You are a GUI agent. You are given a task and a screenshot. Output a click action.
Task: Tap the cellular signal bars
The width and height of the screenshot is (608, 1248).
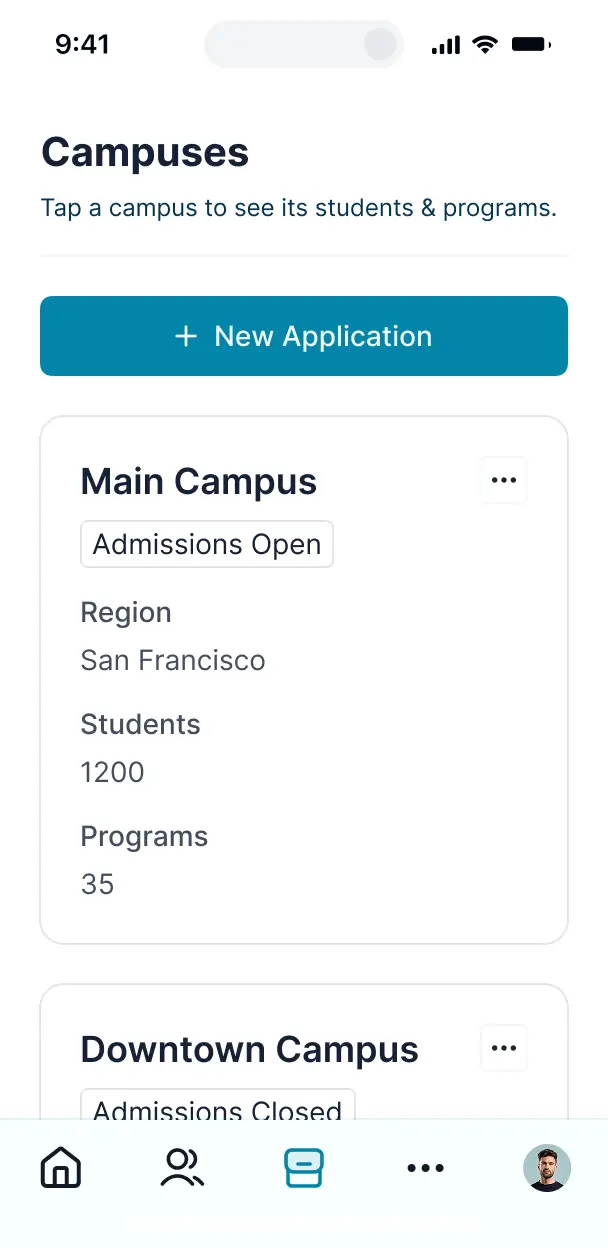[446, 45]
